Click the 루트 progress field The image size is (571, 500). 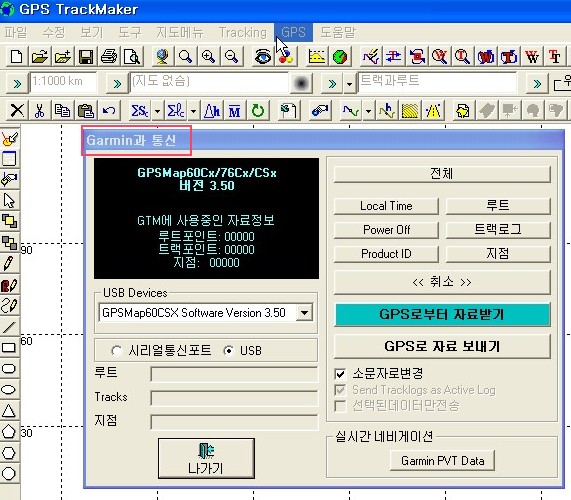(234, 374)
